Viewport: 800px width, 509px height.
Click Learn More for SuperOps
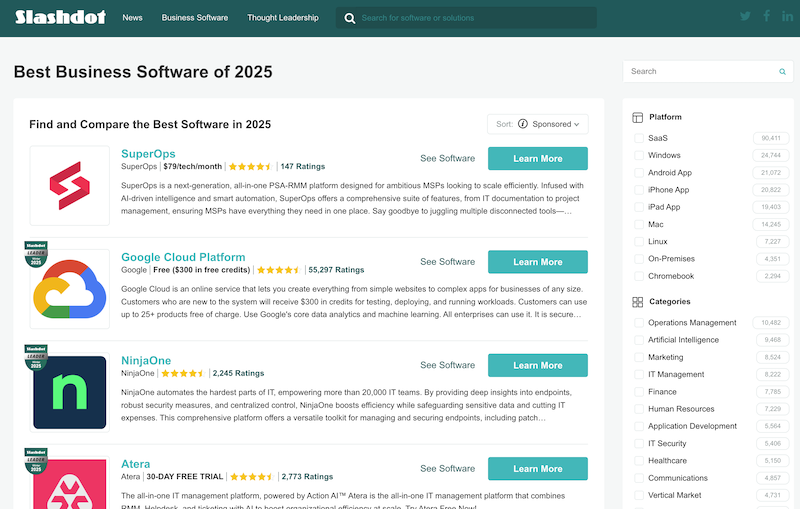[538, 159]
